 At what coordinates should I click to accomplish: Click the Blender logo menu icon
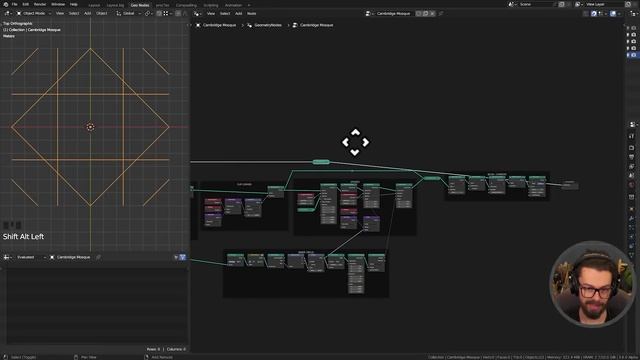pyautogui.click(x=5, y=4)
